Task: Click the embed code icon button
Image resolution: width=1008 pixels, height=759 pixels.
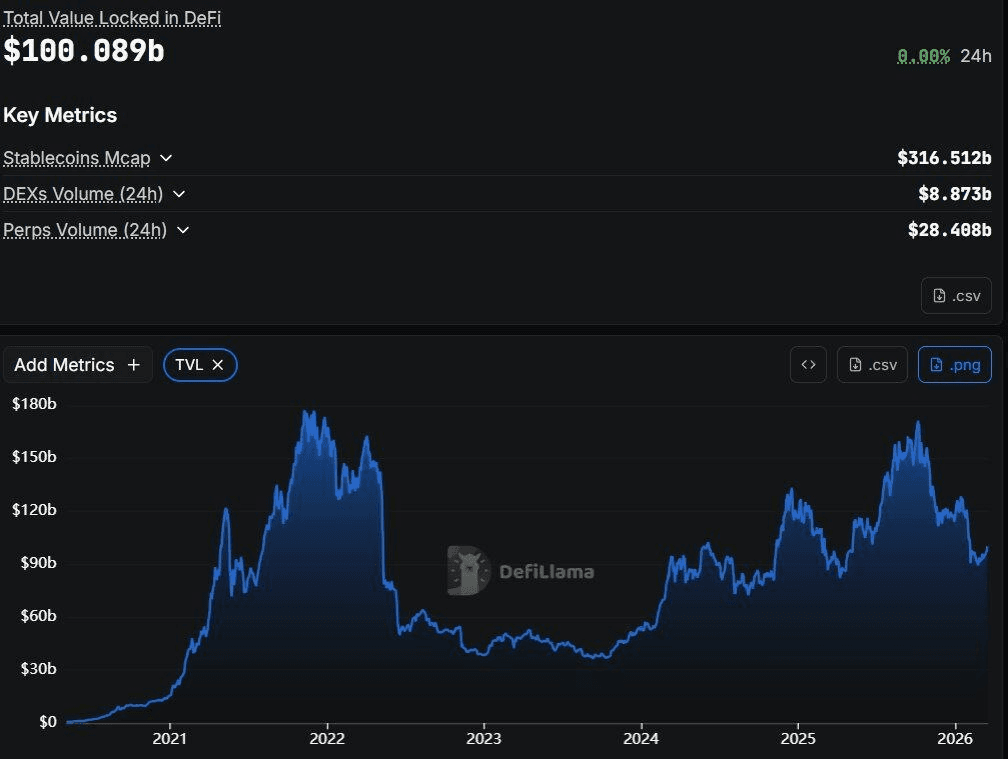Action: pyautogui.click(x=808, y=365)
